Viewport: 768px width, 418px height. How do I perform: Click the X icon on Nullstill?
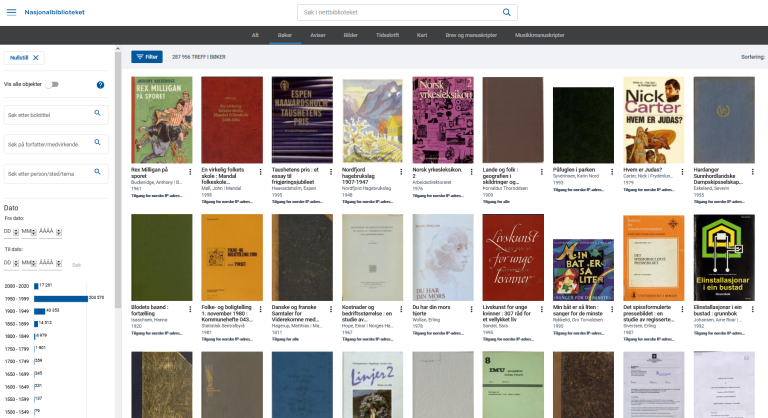(36, 58)
